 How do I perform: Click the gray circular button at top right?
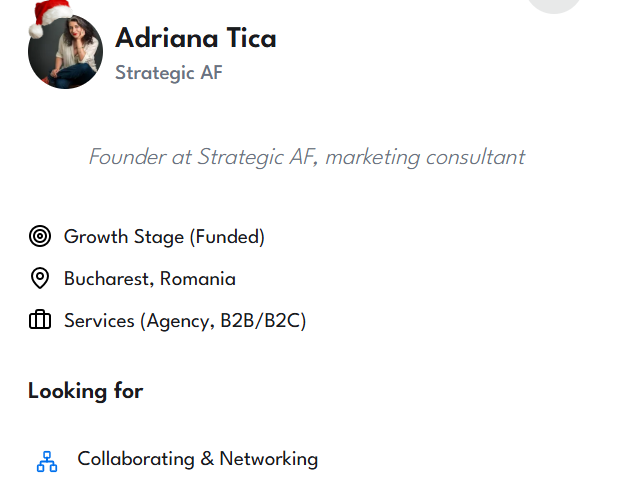click(x=554, y=3)
